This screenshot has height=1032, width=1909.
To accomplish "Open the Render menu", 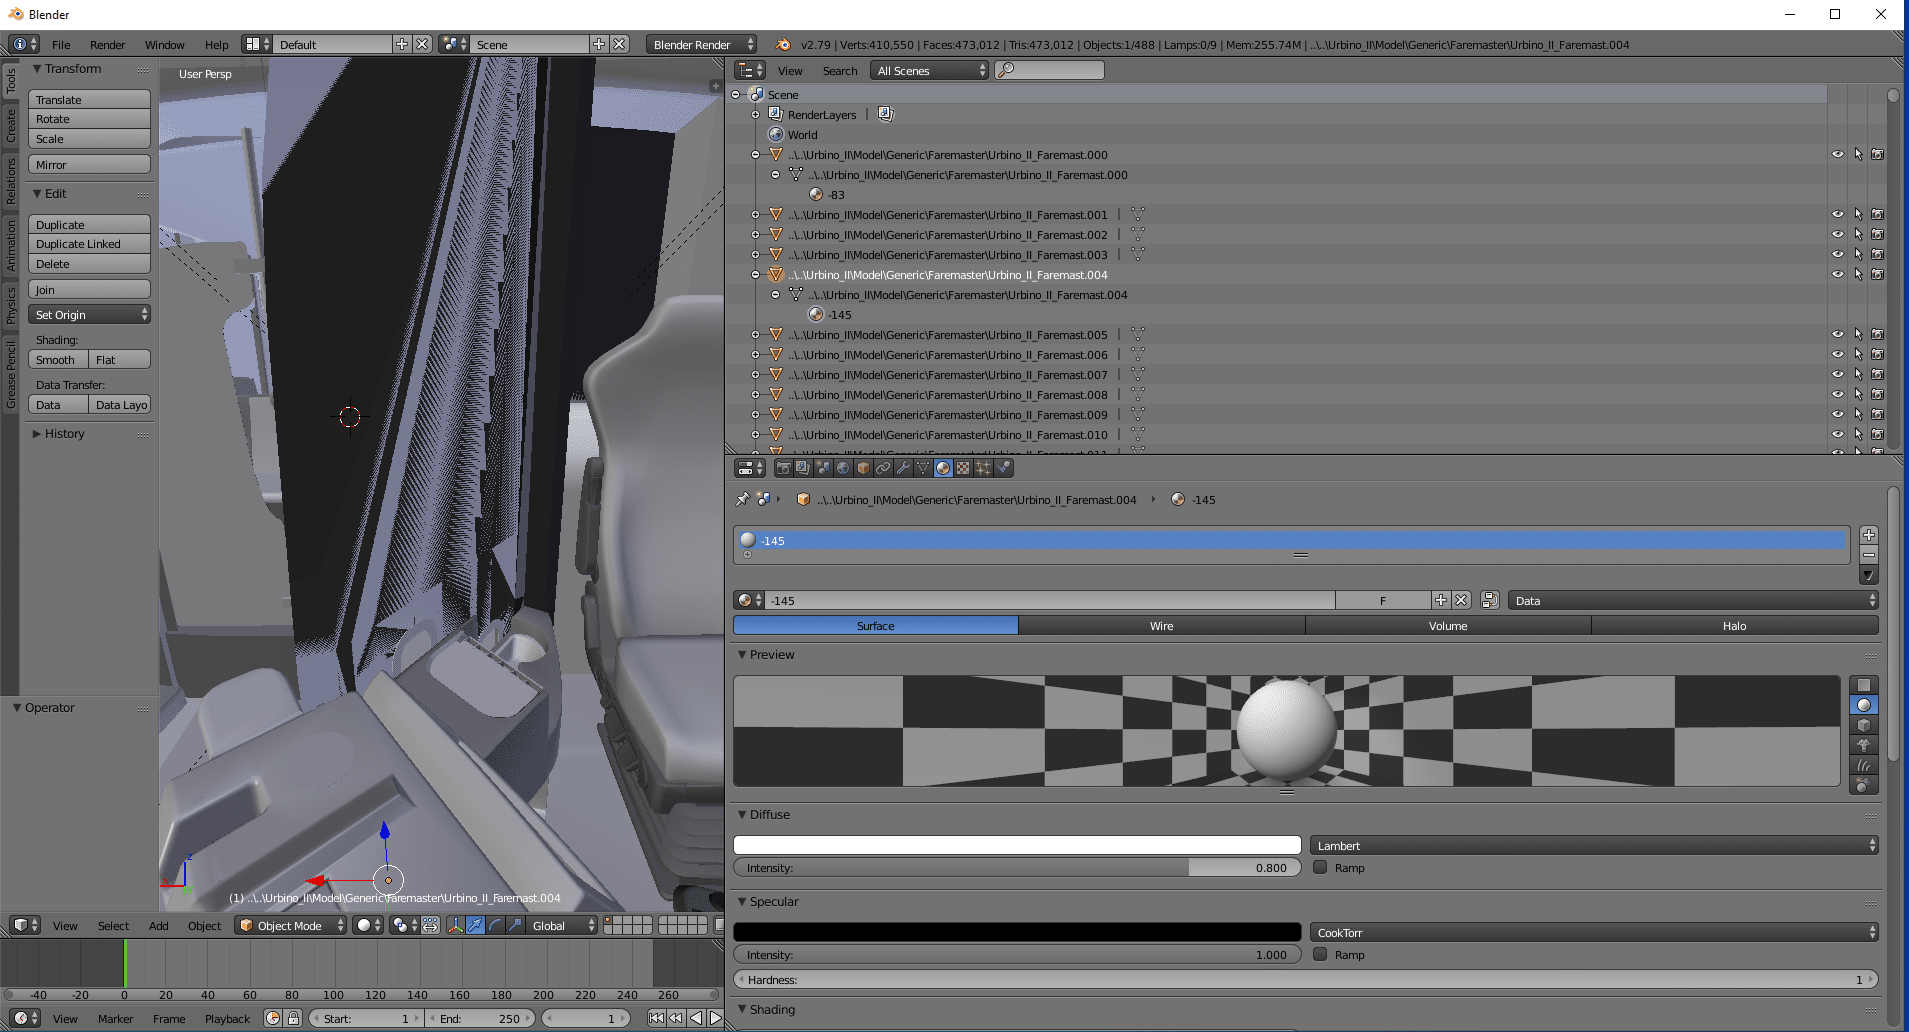I will click(x=107, y=45).
